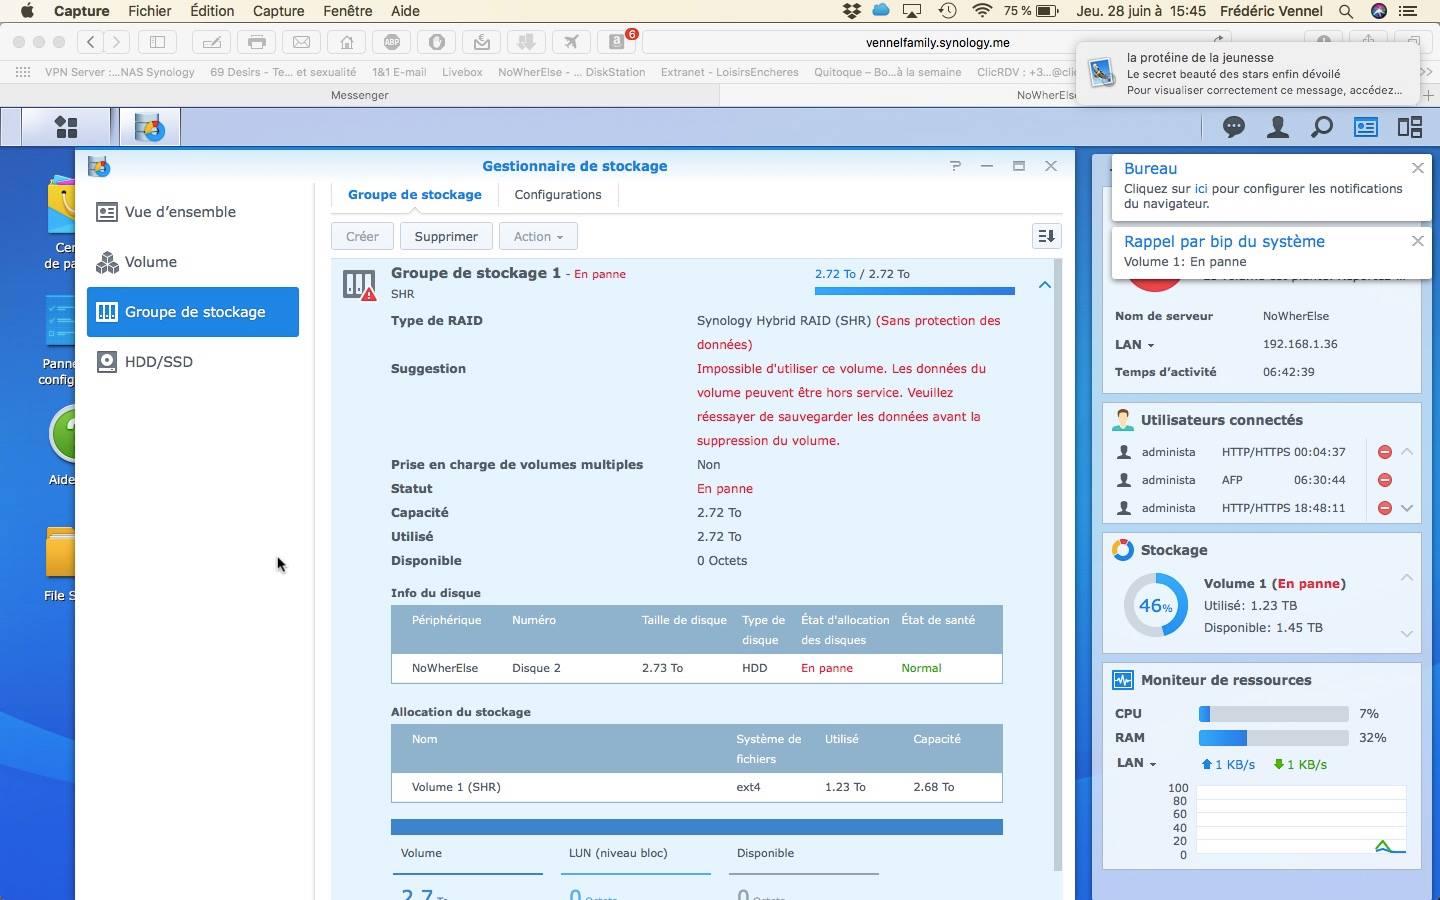The image size is (1440, 900).
Task: Click the DSM search magnifier icon
Action: 1322,127
